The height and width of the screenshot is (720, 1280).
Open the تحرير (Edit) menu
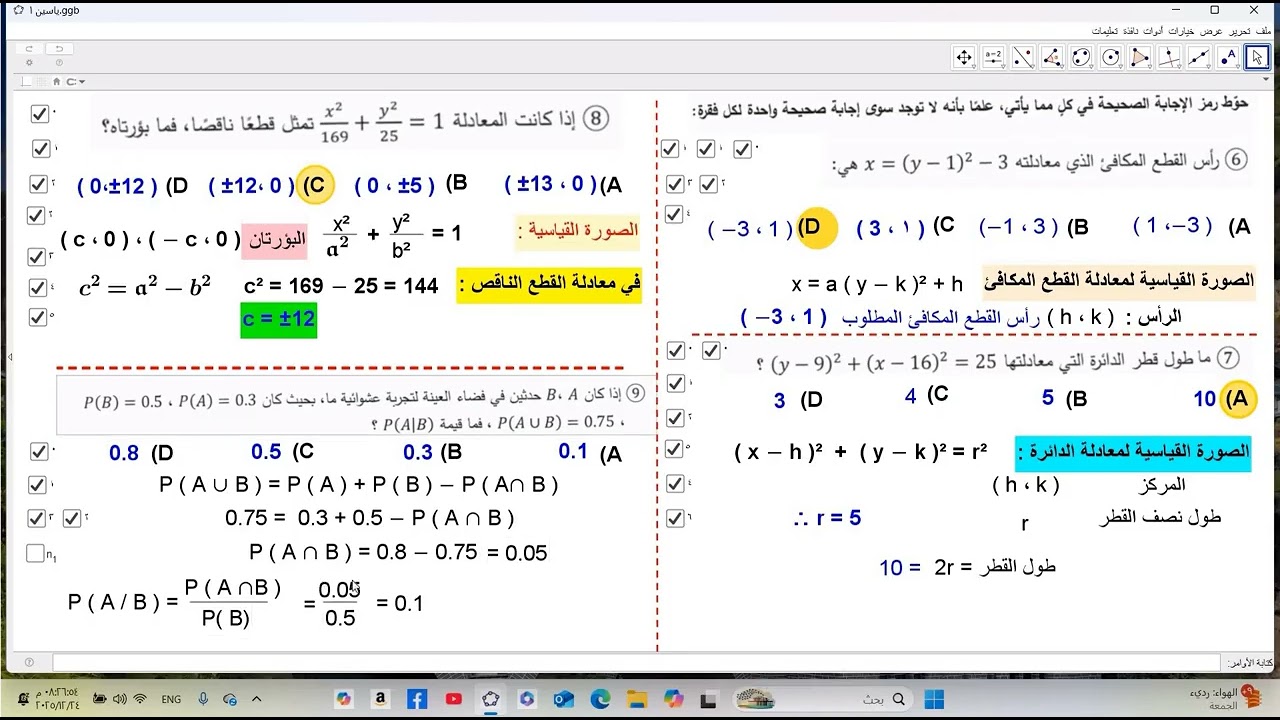point(1240,31)
